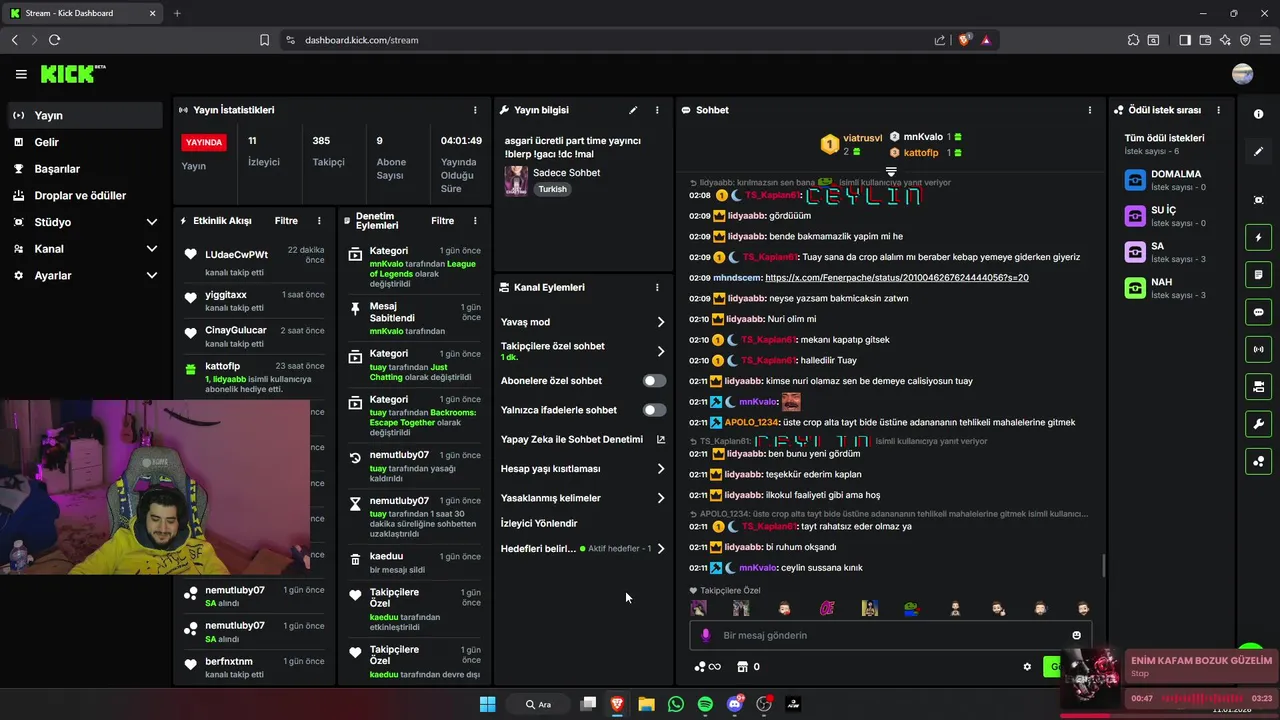
Task: Open a new browser tab
Action: tap(177, 13)
